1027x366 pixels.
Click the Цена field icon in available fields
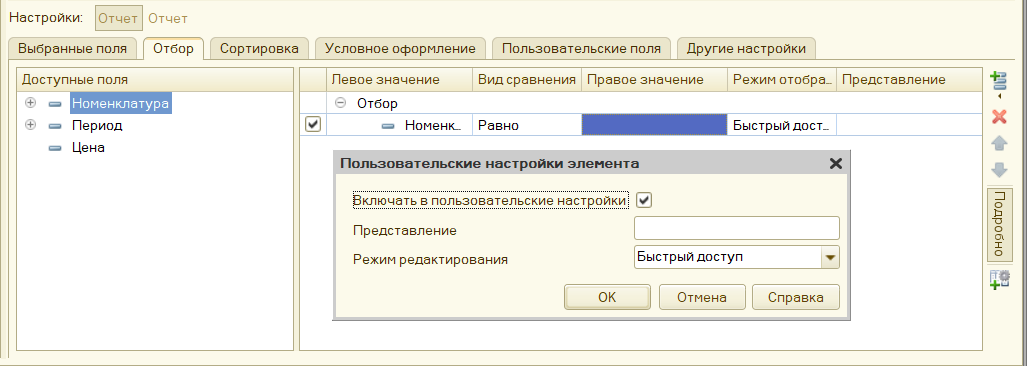(x=56, y=149)
